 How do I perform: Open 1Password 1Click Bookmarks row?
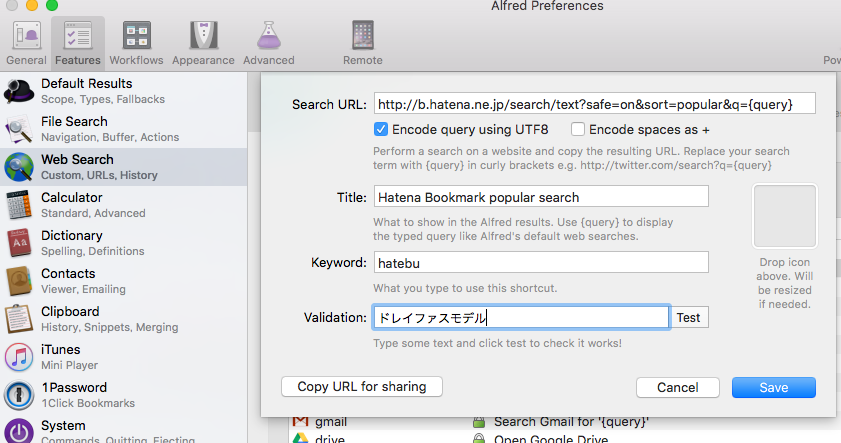(x=123, y=395)
